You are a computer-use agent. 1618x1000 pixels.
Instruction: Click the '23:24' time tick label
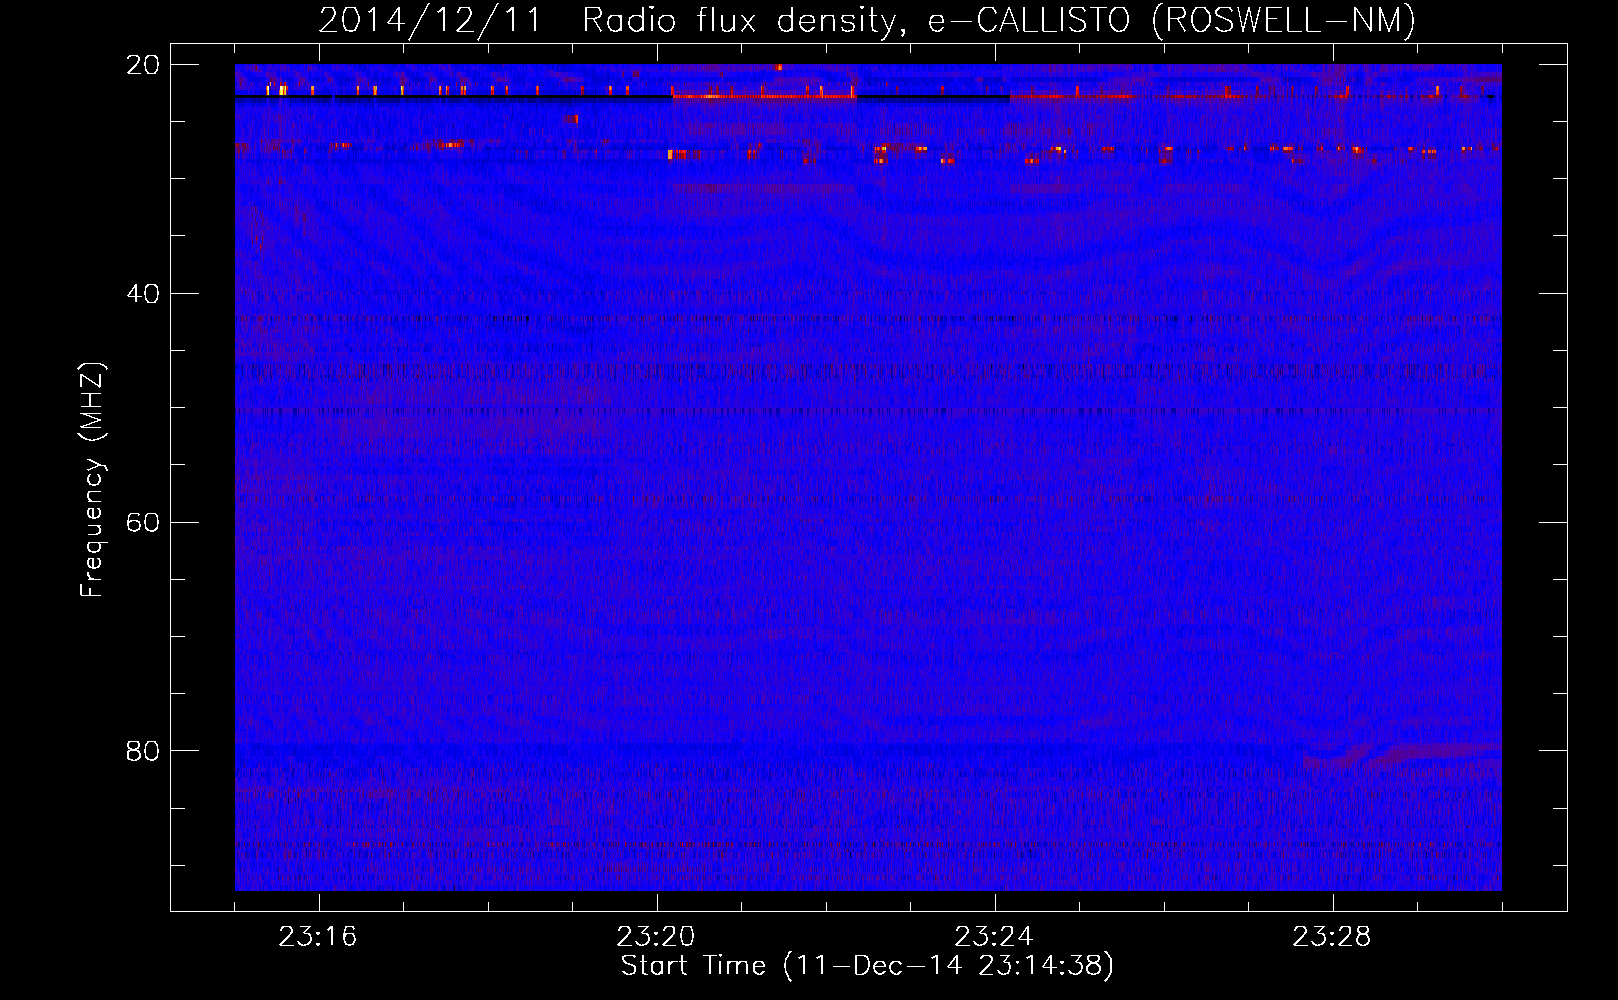(994, 937)
